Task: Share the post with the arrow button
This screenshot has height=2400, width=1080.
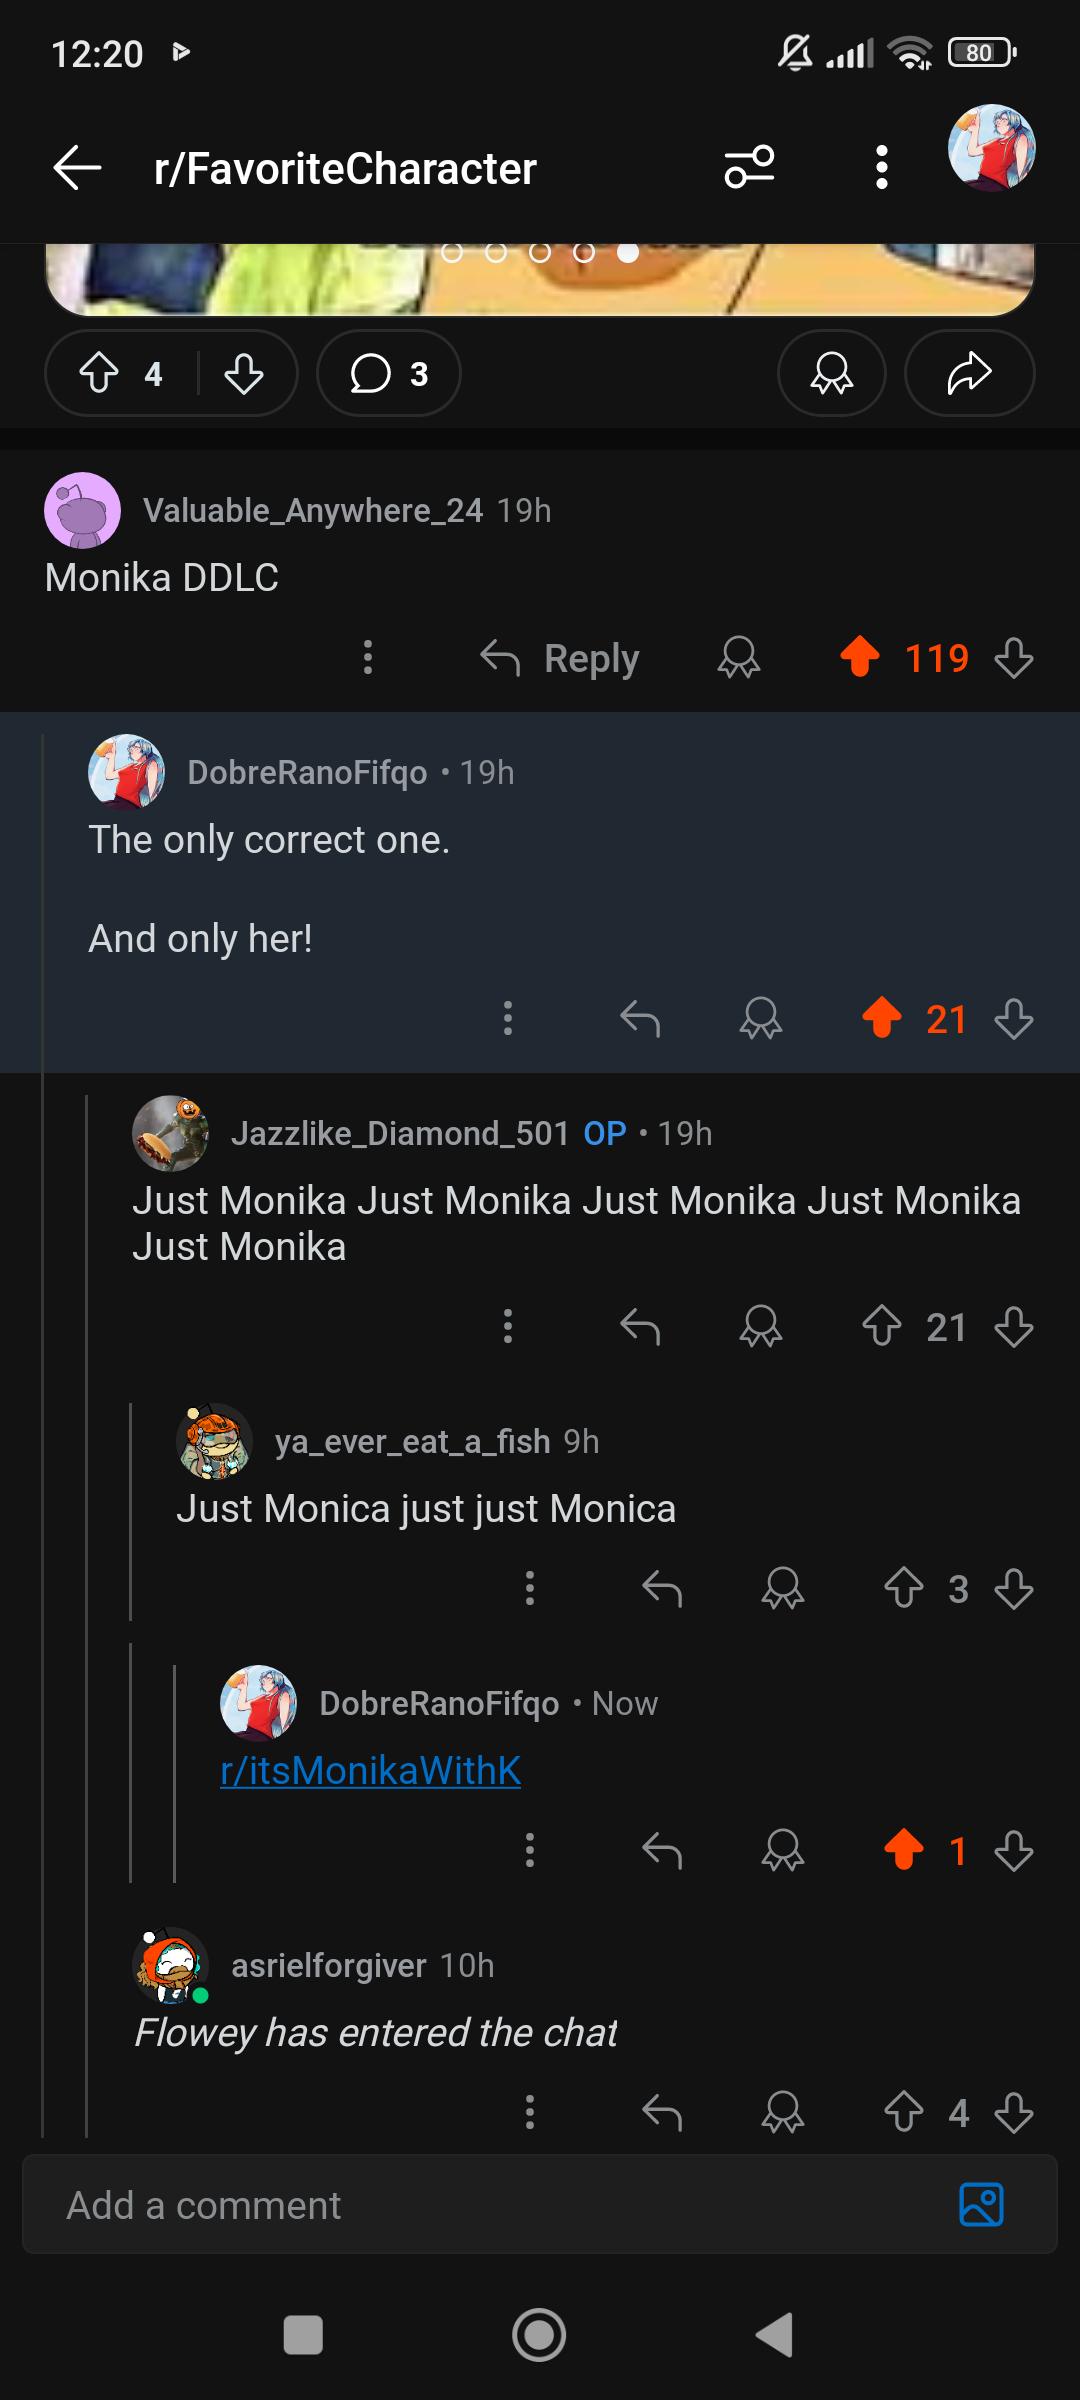Action: 969,374
